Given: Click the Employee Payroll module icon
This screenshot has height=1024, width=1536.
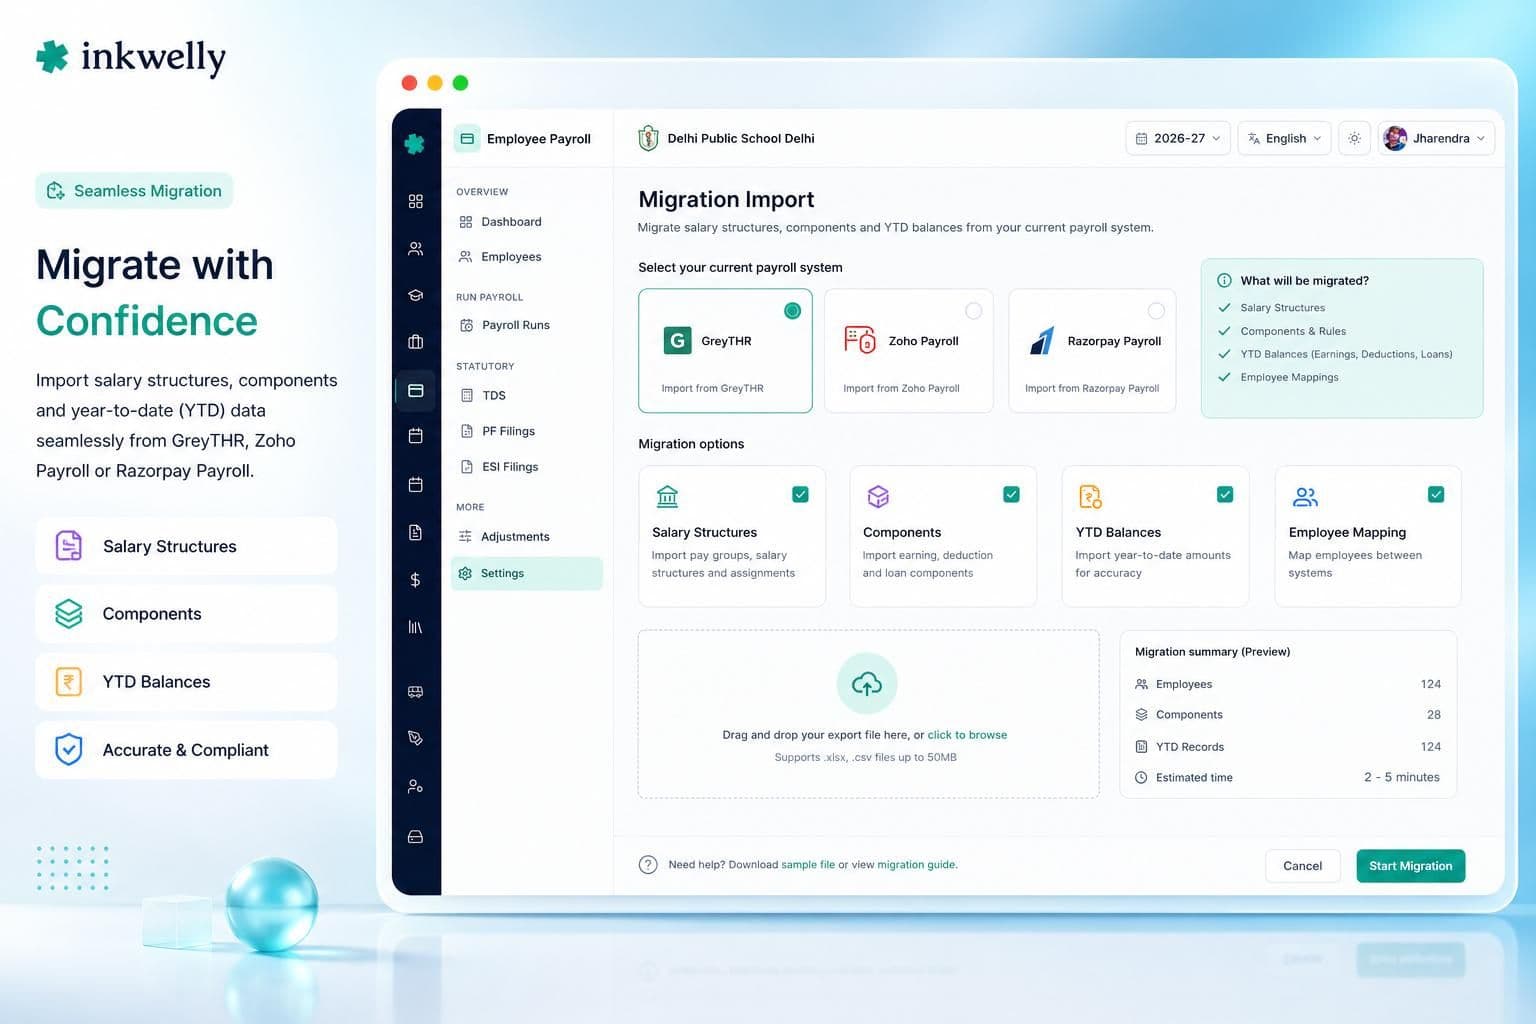Looking at the screenshot, I should (x=467, y=138).
